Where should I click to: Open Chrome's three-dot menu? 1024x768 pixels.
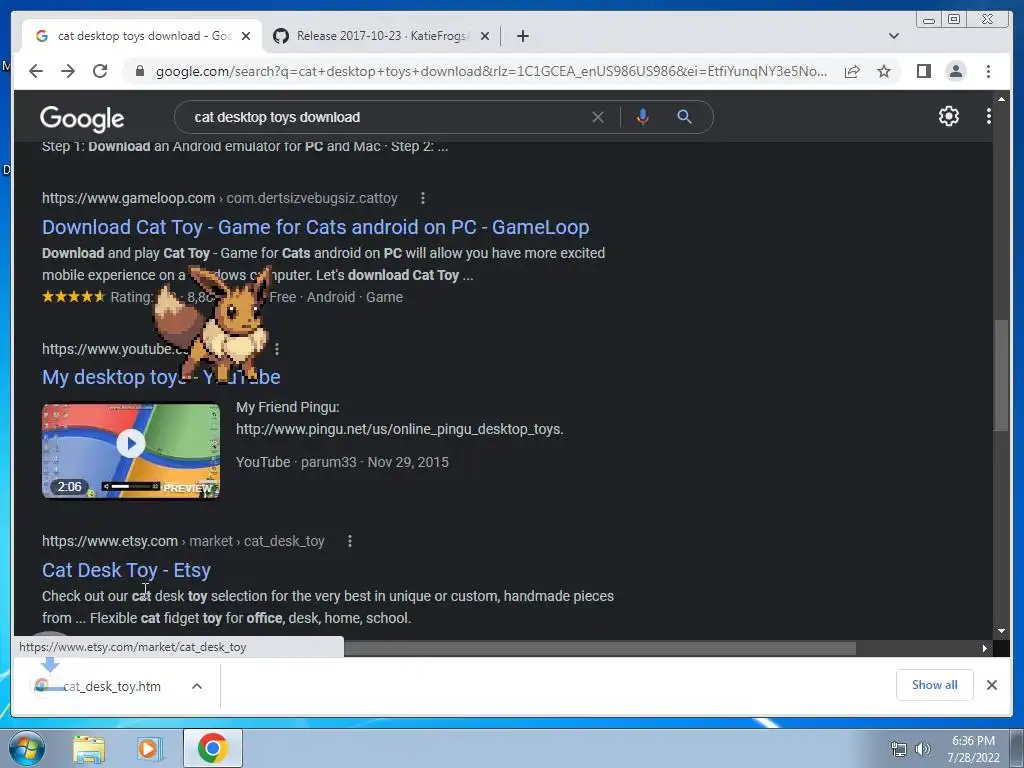point(988,71)
